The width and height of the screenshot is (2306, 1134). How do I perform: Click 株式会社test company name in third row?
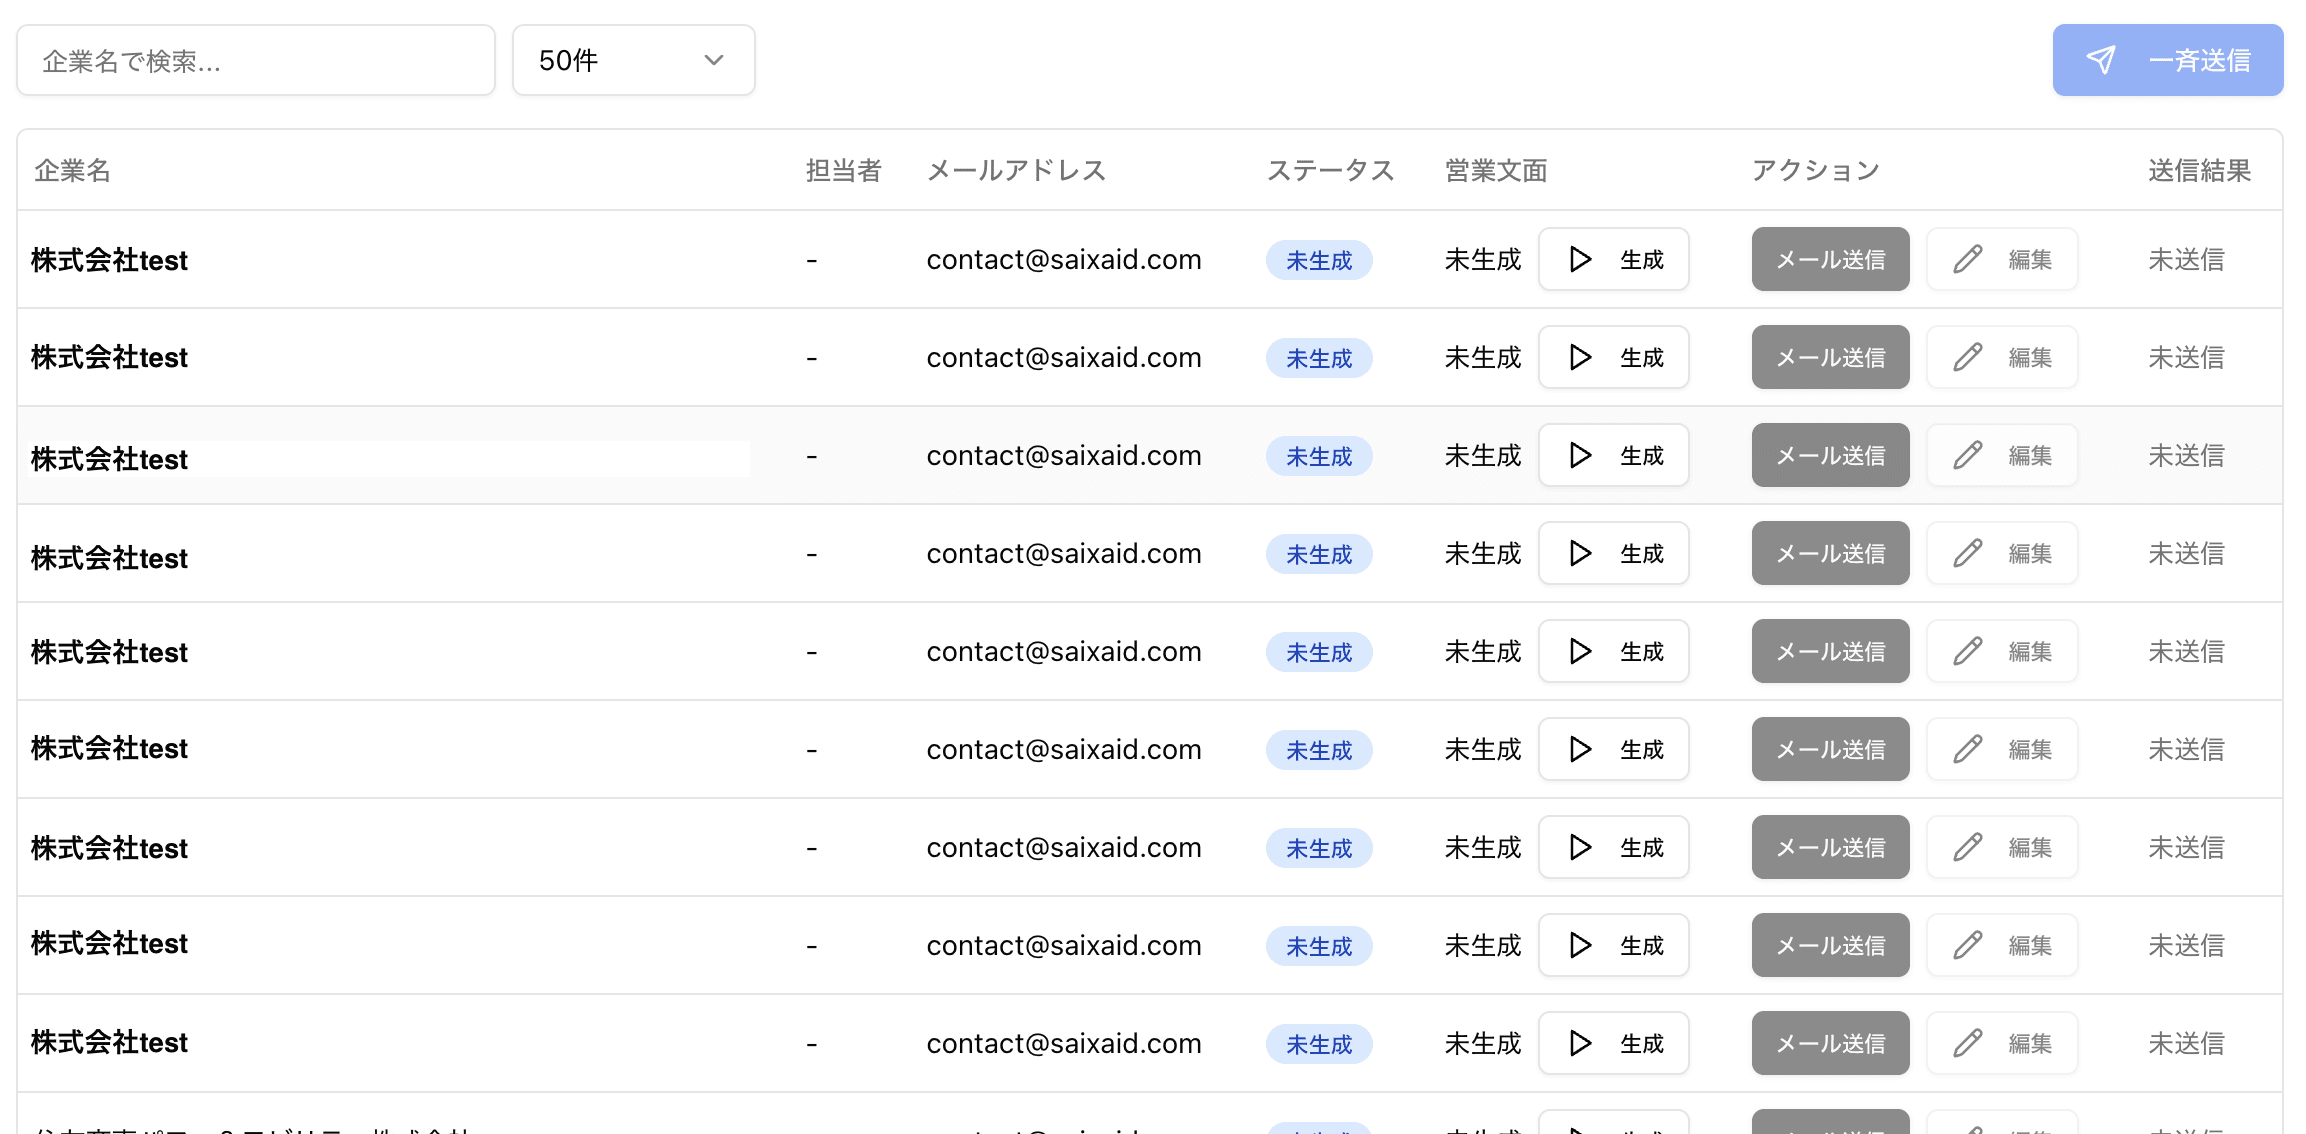[x=109, y=459]
